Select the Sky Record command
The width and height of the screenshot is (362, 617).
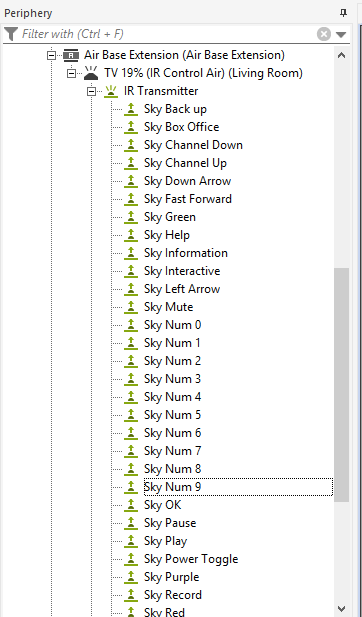click(173, 595)
